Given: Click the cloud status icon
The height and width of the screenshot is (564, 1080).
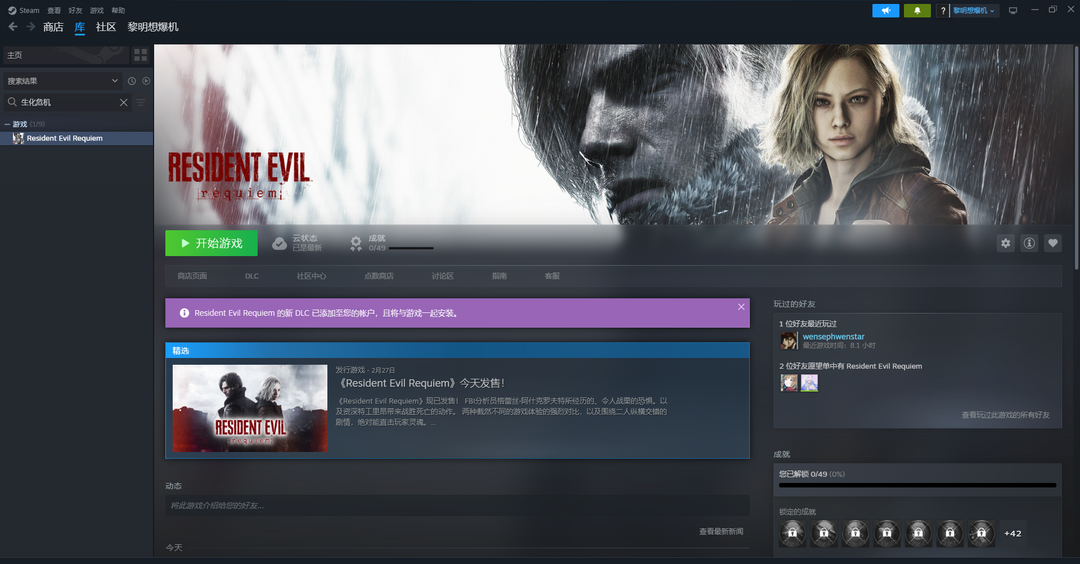Looking at the screenshot, I should 279,244.
